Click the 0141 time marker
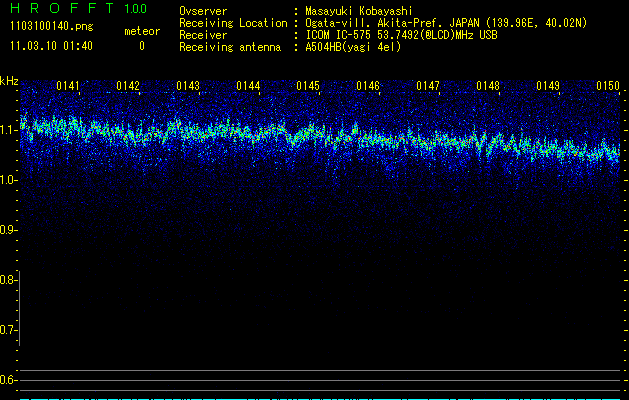629x400 pixels. coord(68,87)
